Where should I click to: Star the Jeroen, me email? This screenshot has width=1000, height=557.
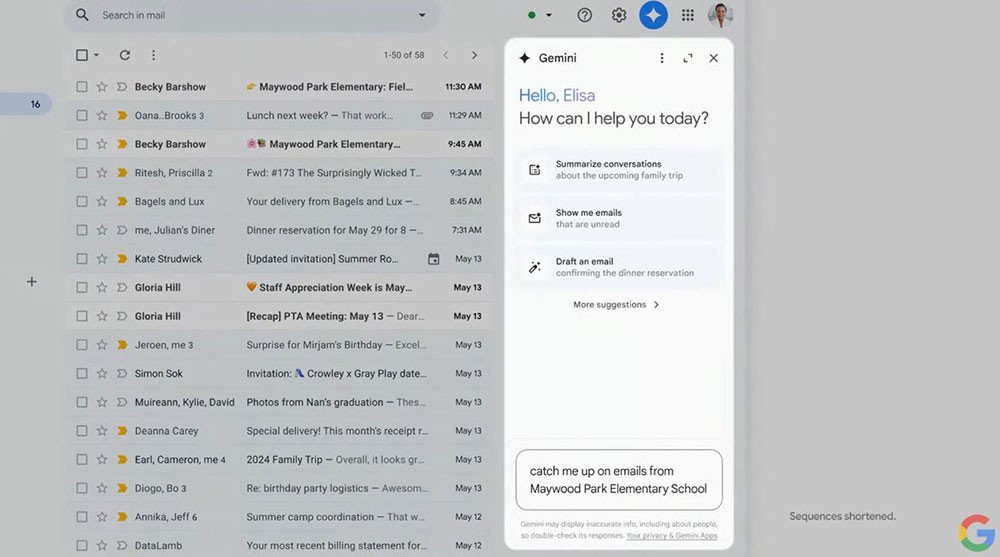tap(102, 345)
